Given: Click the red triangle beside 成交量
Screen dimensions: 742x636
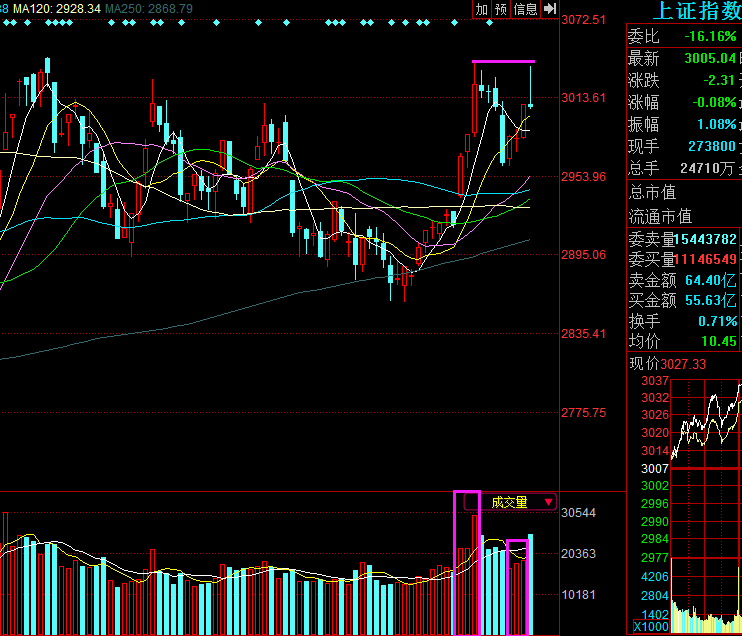Looking at the screenshot, I should point(549,502).
